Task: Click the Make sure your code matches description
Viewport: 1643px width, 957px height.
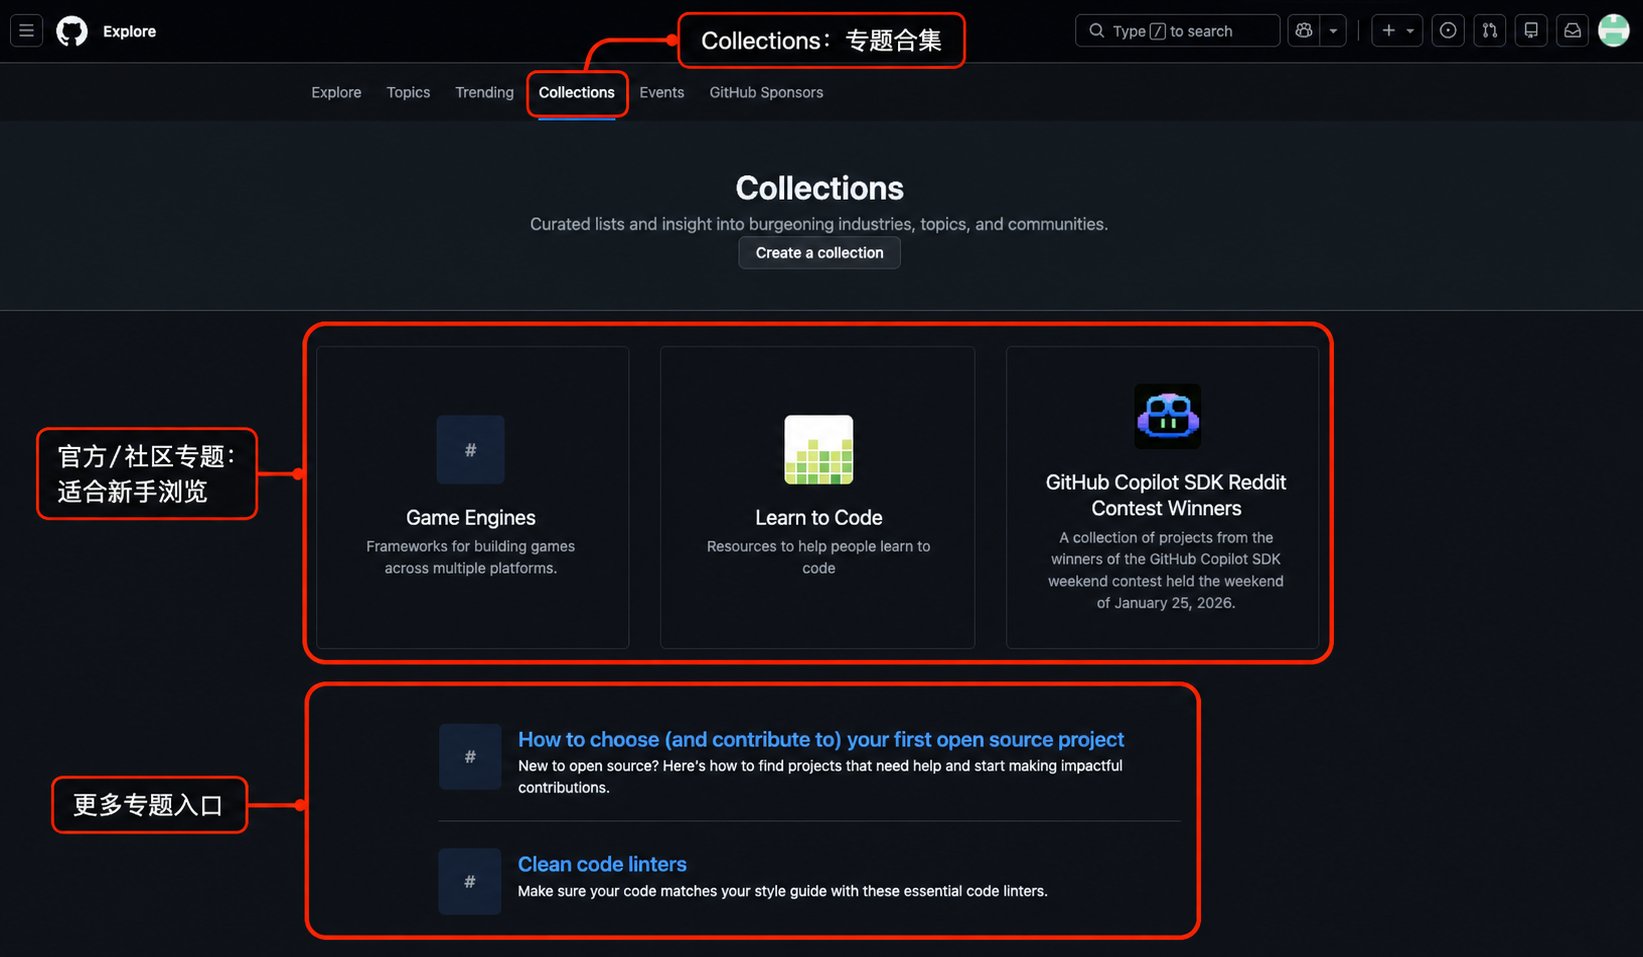Action: point(783,891)
